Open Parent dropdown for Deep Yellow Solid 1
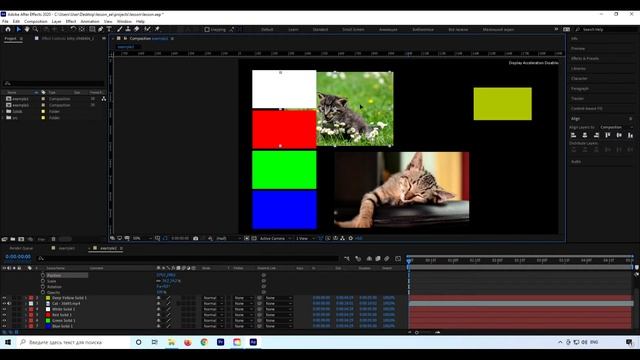Image resolution: width=640 pixels, height=360 pixels. tap(278, 298)
